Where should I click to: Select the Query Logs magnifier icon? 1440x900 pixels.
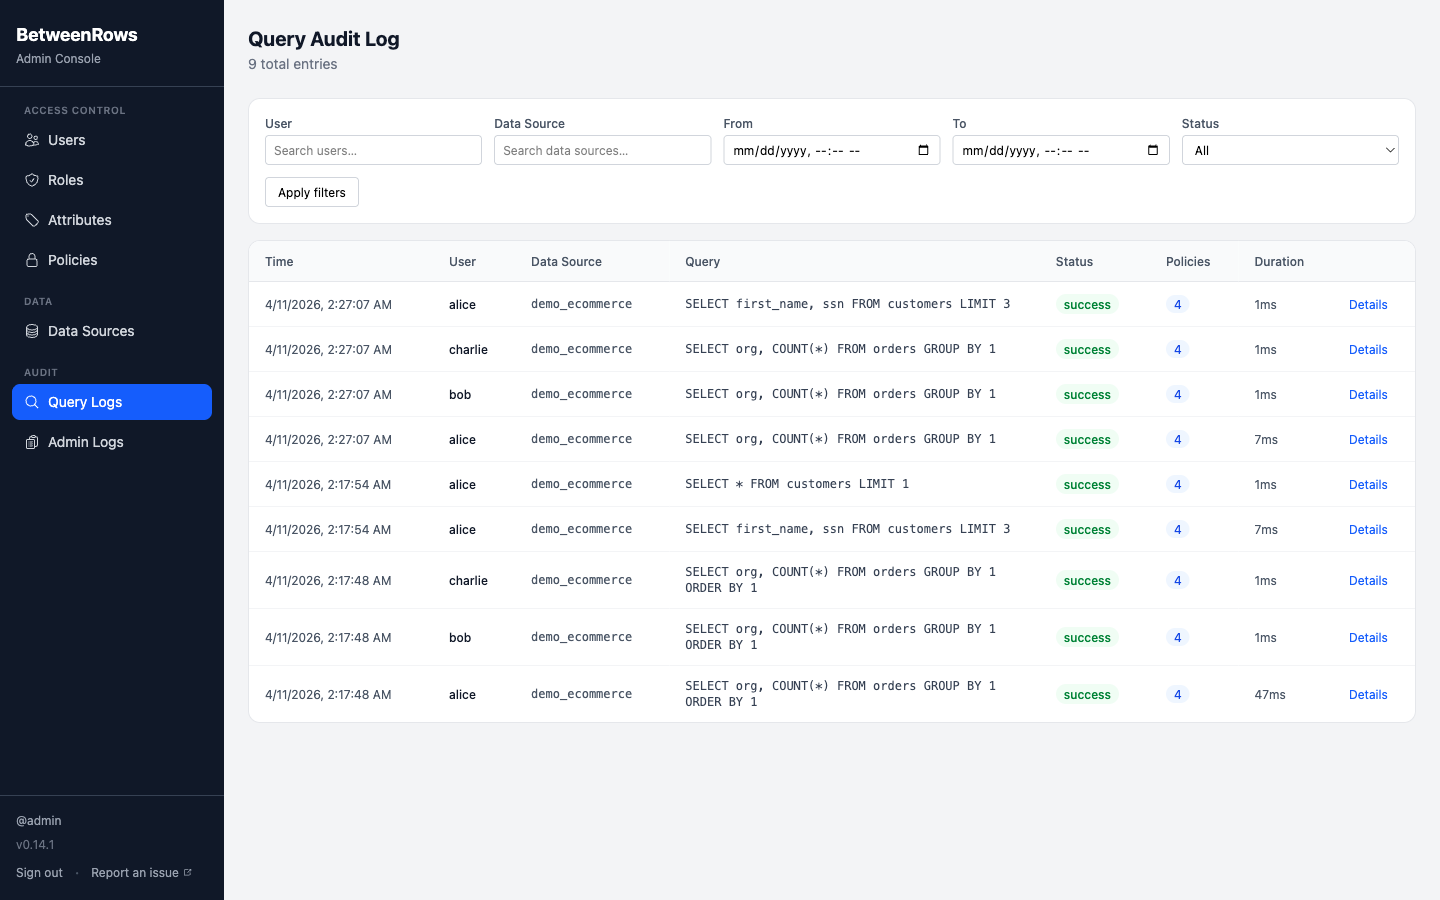[32, 402]
